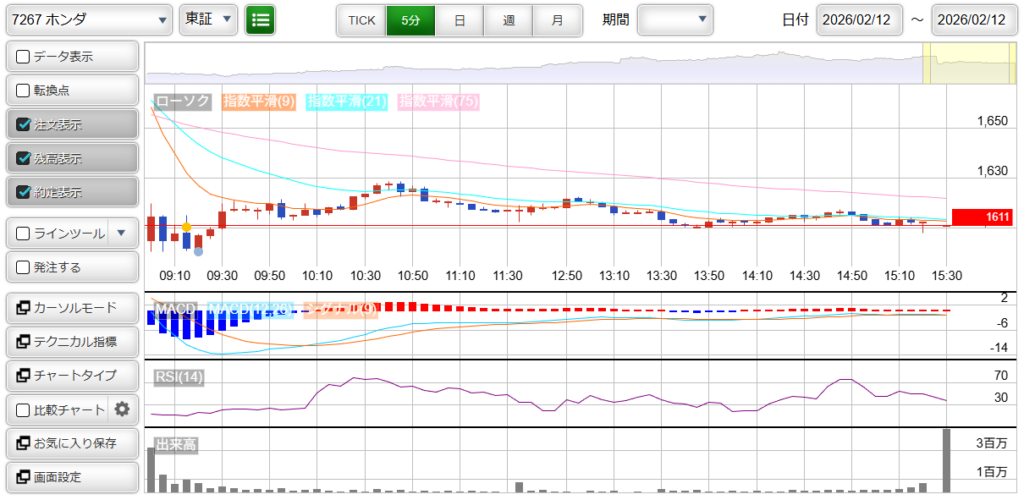Open the gear settings next to 比較チャート
Viewport: 1024px width, 500px height.
coord(123,409)
